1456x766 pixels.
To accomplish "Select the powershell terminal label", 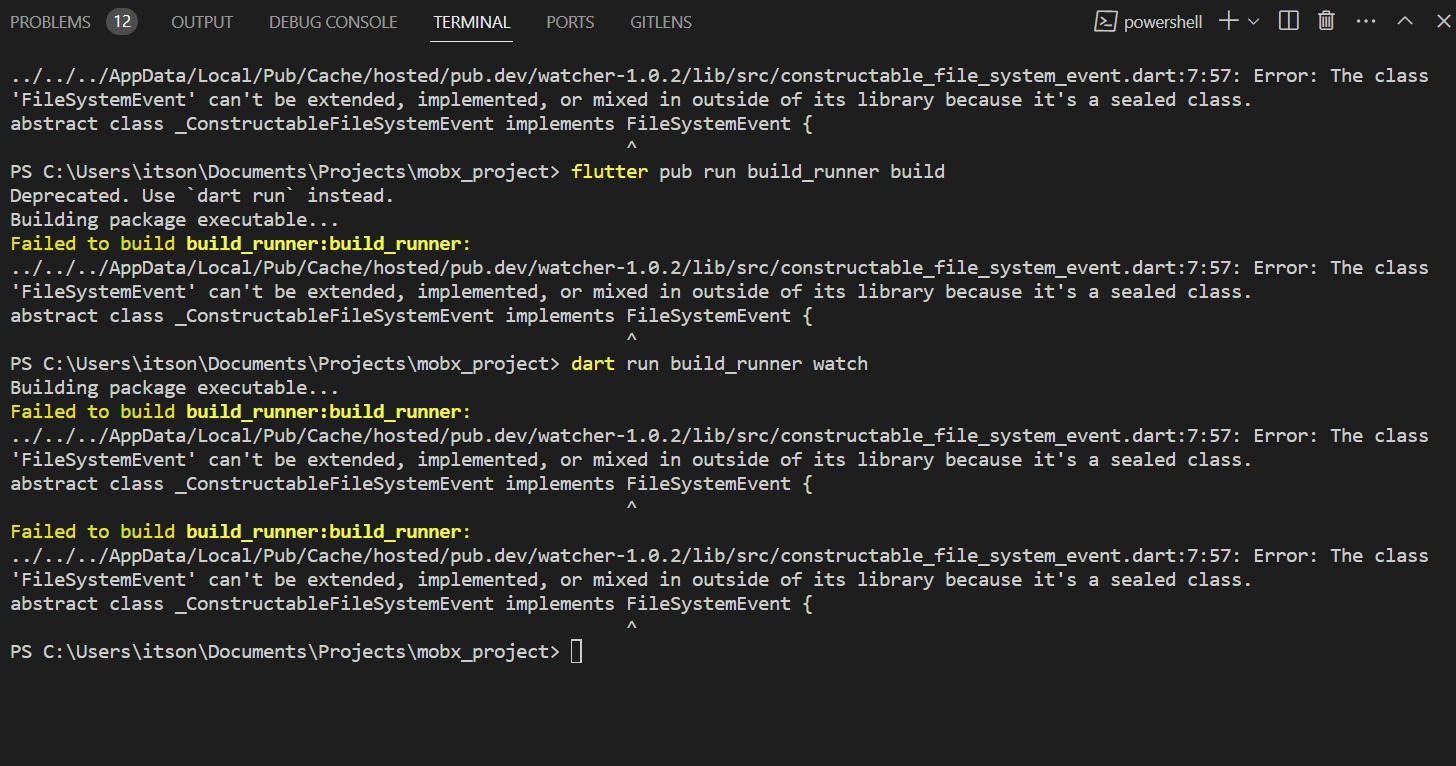I will coord(1163,22).
